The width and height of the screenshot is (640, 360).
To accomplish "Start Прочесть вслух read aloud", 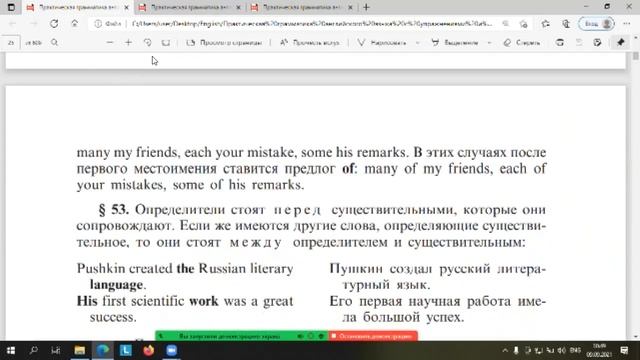I will (310, 42).
